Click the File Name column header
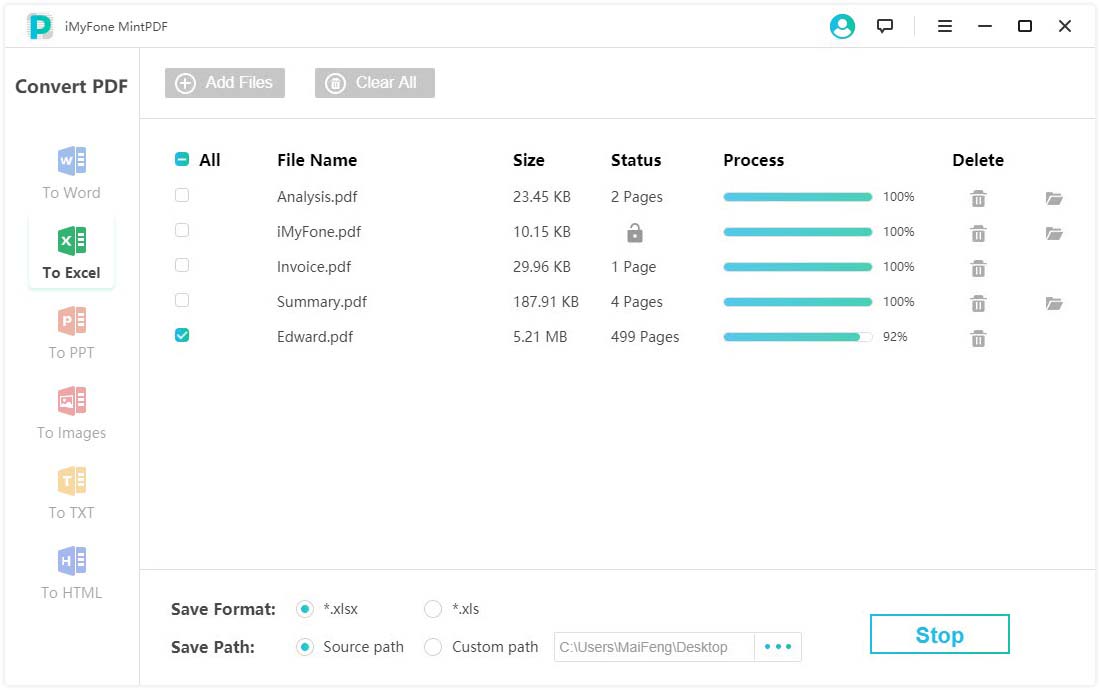Image resolution: width=1100 pixels, height=690 pixels. click(x=317, y=161)
